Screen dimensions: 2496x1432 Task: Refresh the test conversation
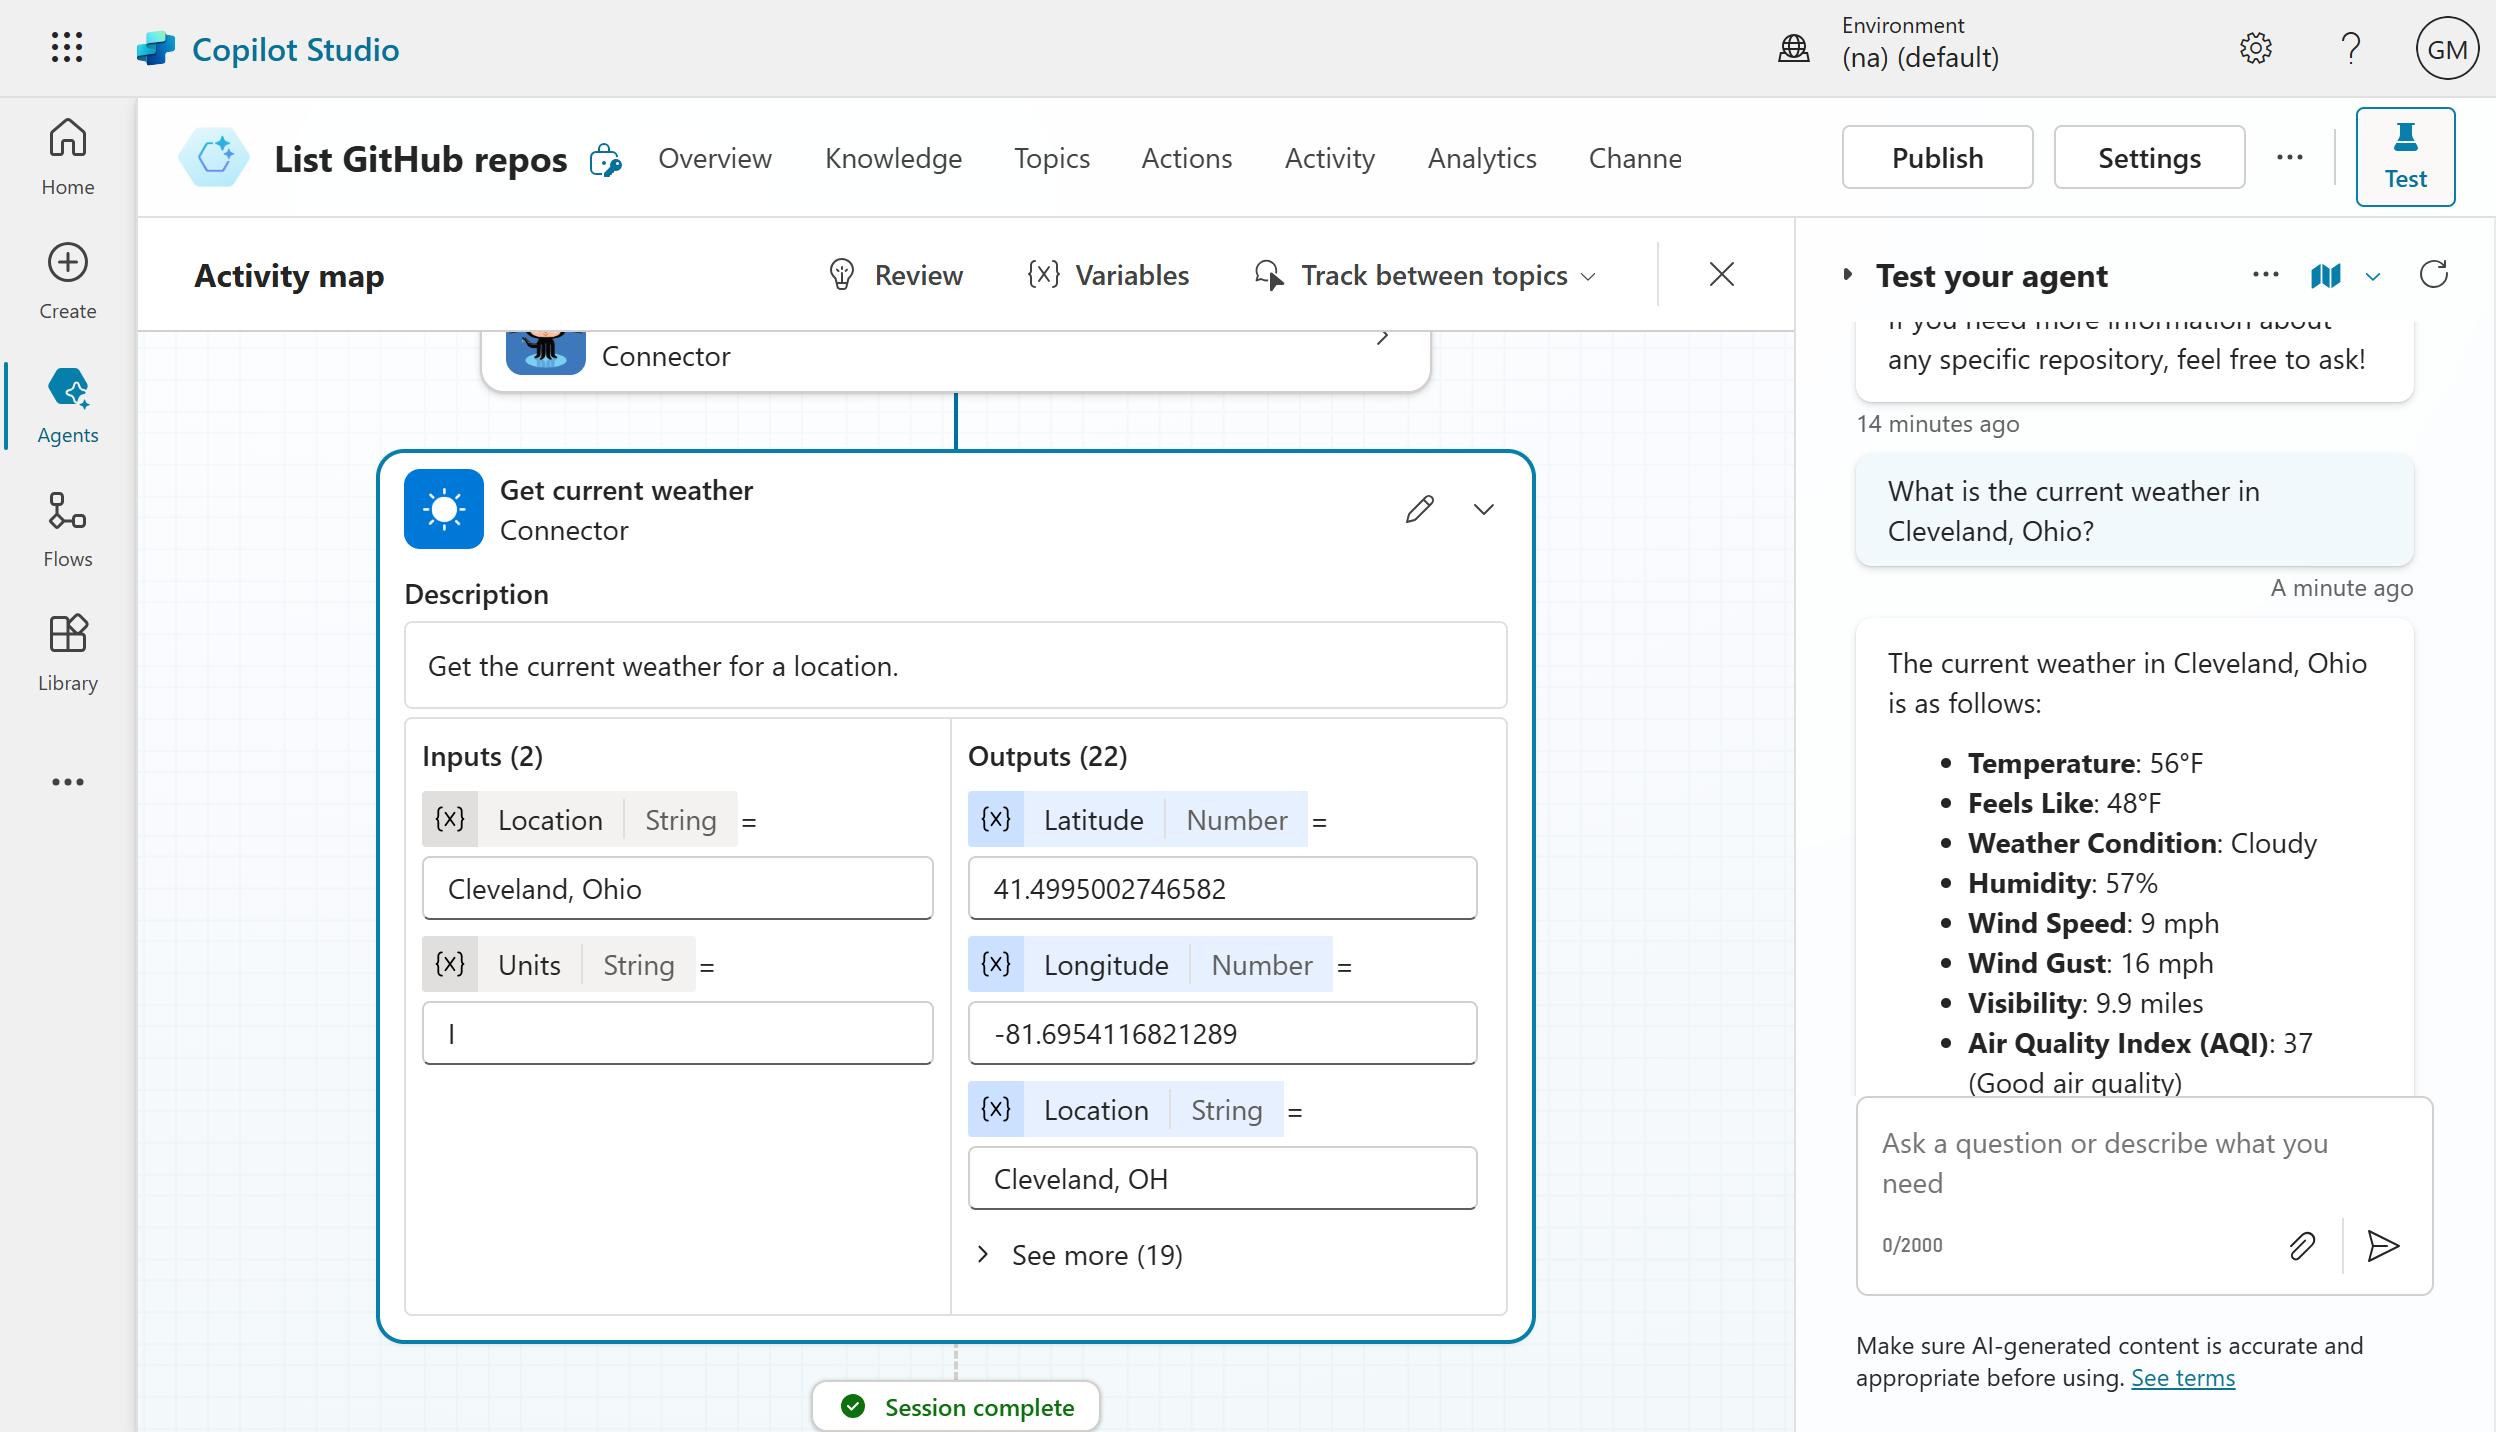(2433, 275)
